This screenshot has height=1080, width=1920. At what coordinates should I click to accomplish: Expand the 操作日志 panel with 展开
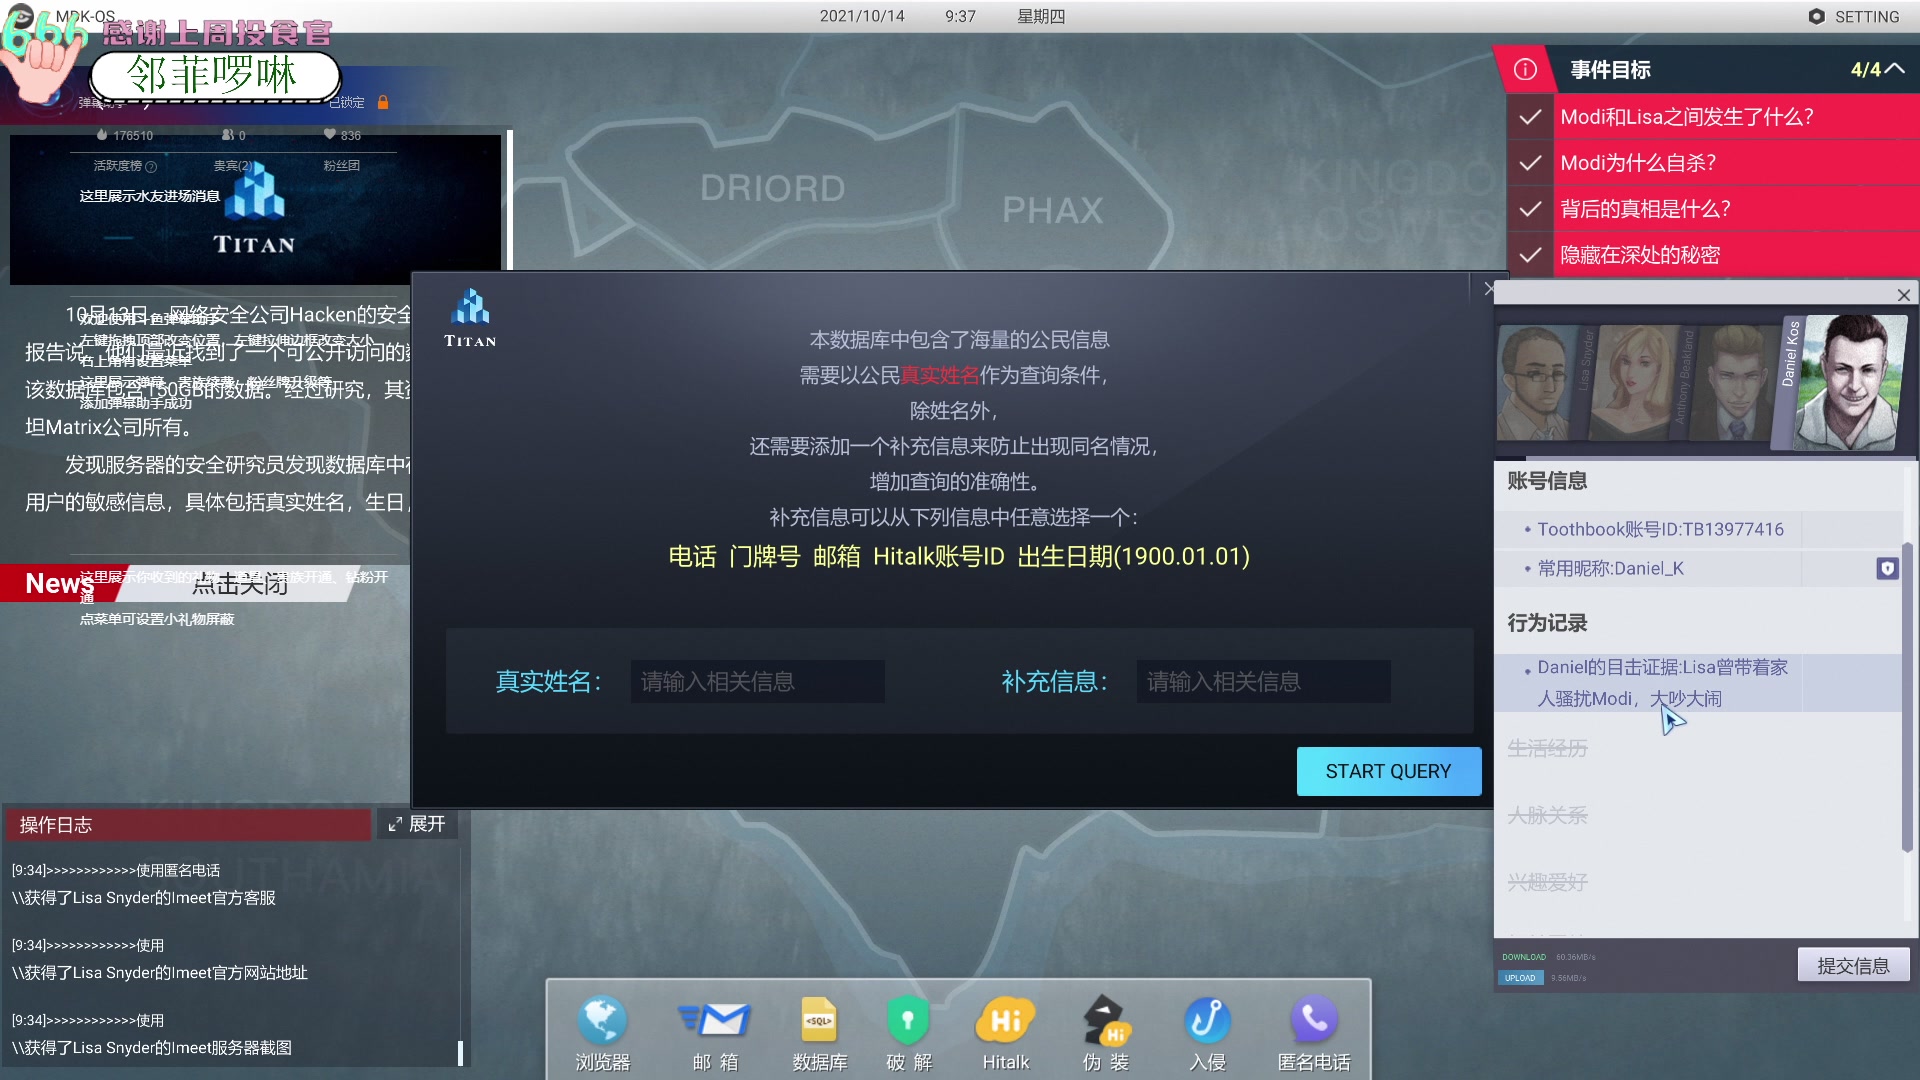coord(417,824)
